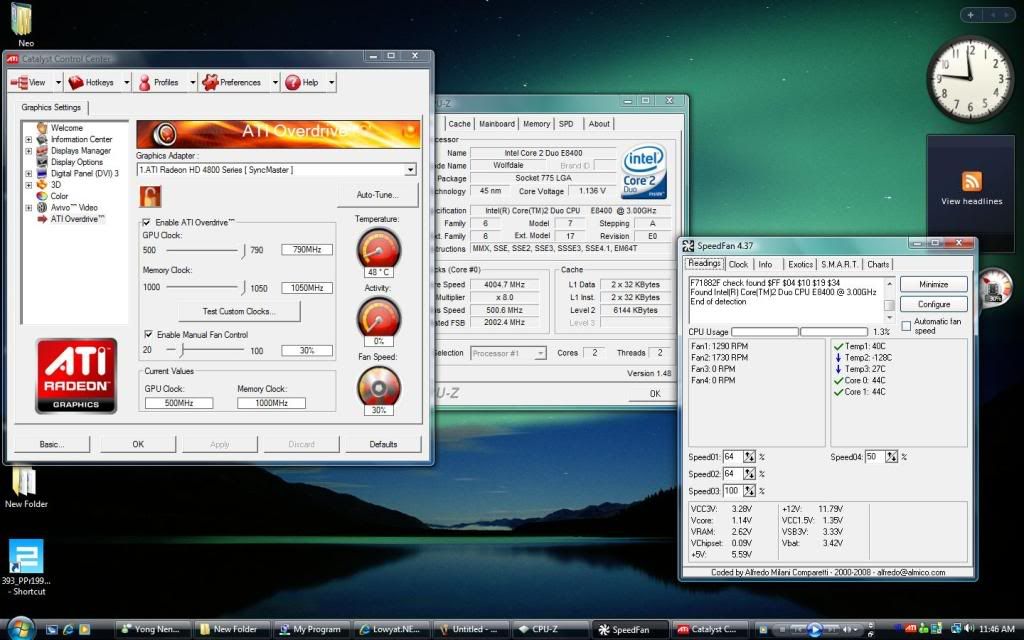Viewport: 1024px width, 640px height.
Task: Click the Overdrive padlock unlock icon
Action: click(151, 196)
